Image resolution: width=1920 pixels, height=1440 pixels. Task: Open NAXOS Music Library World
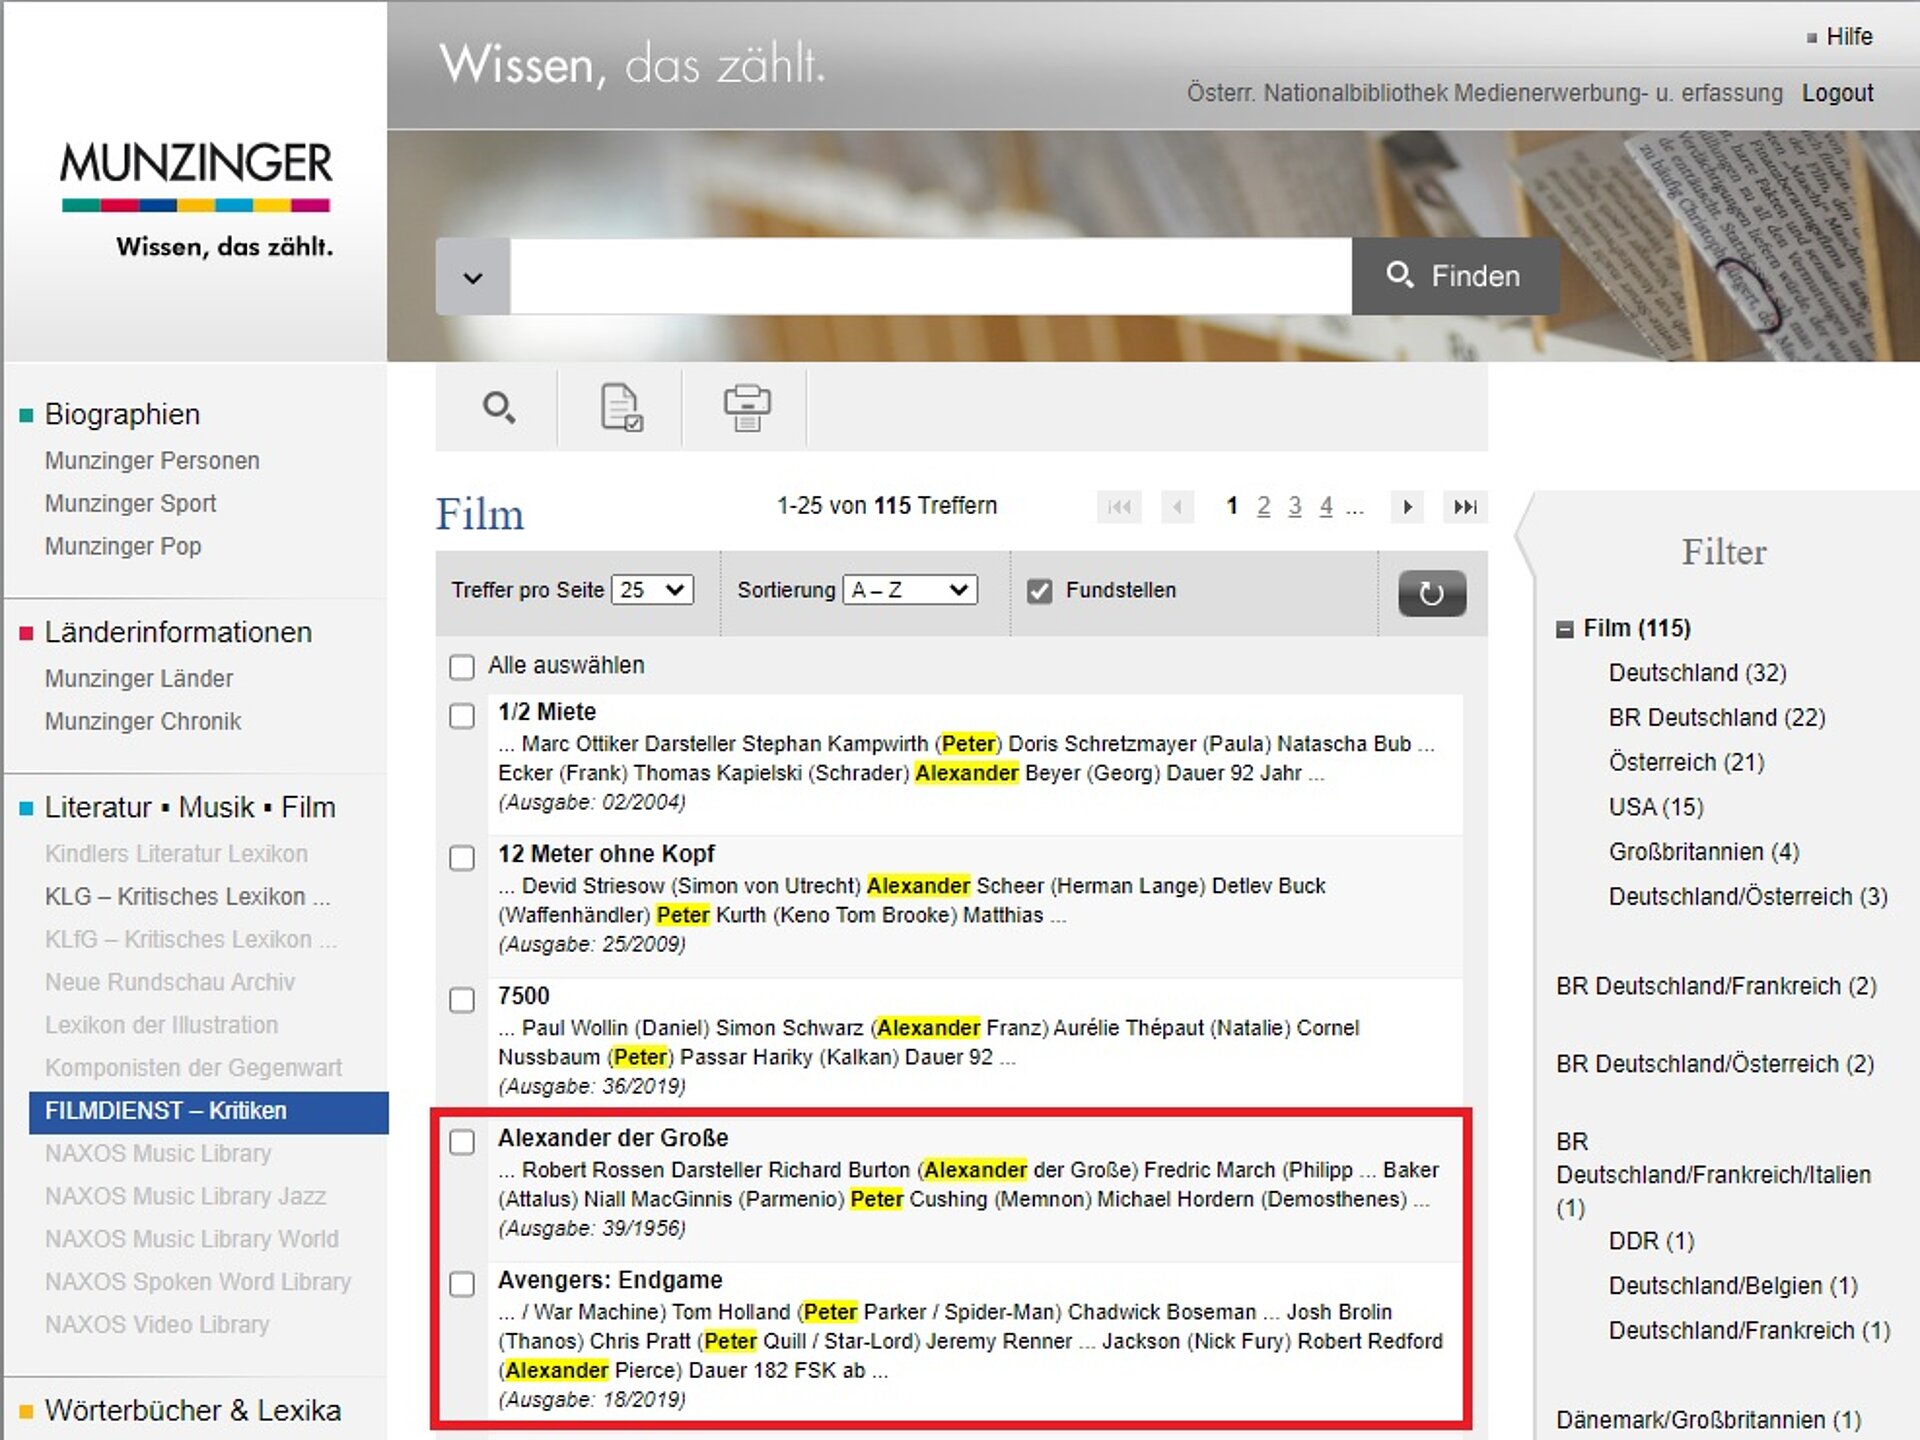[x=191, y=1239]
